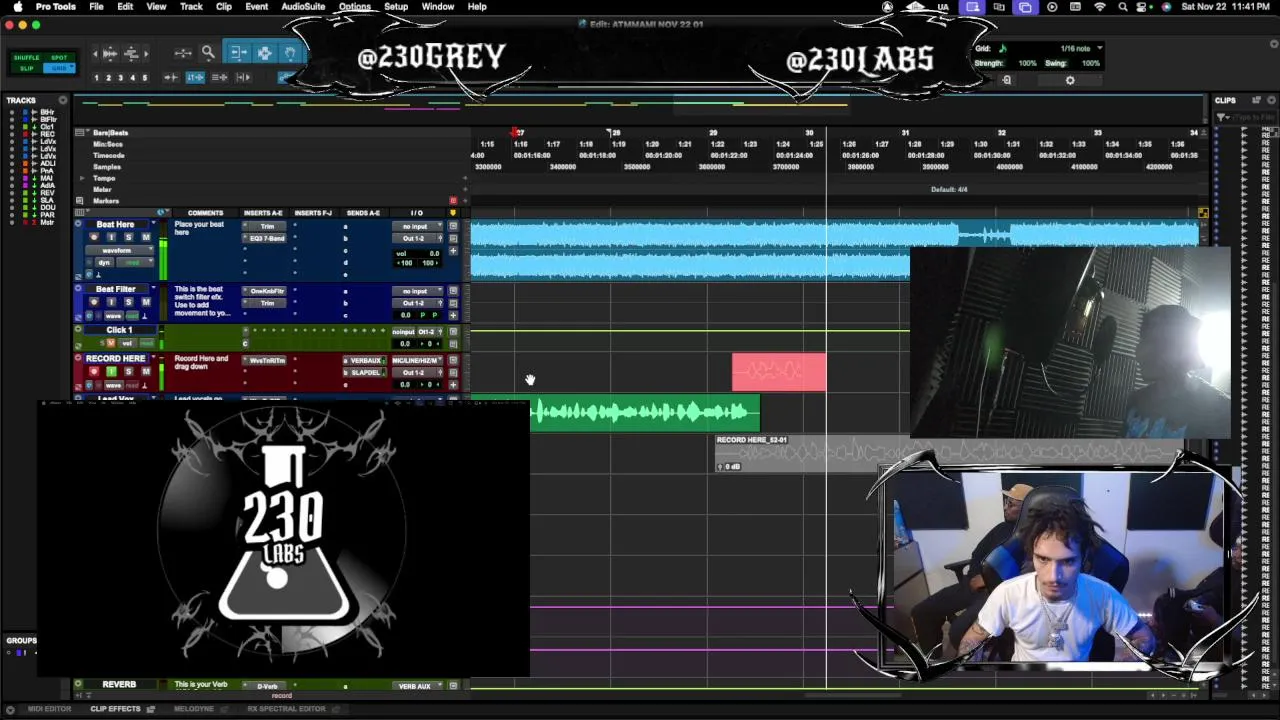
Task: Open Tracks list options menu button
Action: coord(63,100)
